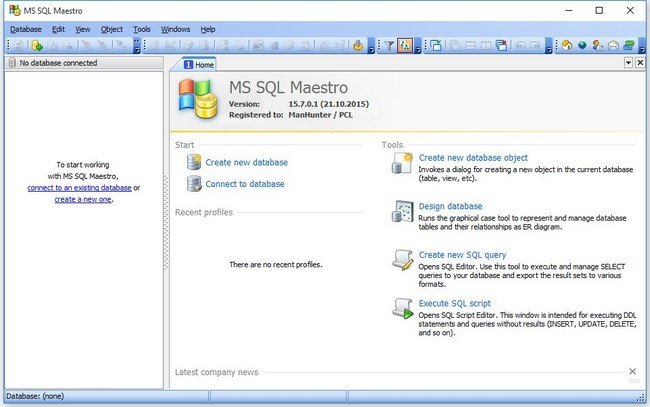Viewport: 650px width, 407px height.
Task: Click the green forum chat toolbar icon
Action: pyautogui.click(x=629, y=46)
